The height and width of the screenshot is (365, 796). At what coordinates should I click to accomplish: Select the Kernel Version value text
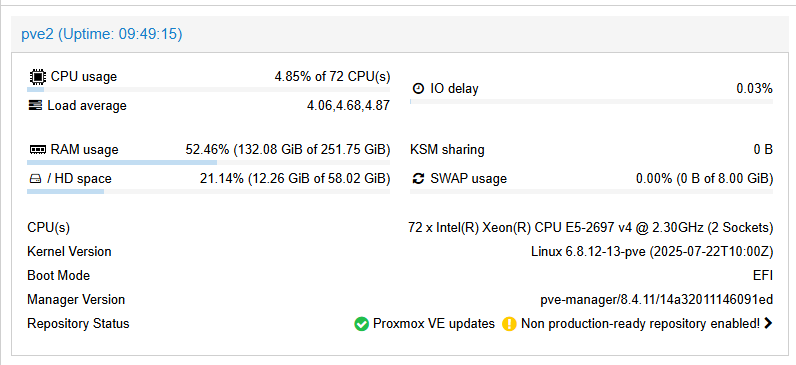pyautogui.click(x=652, y=251)
